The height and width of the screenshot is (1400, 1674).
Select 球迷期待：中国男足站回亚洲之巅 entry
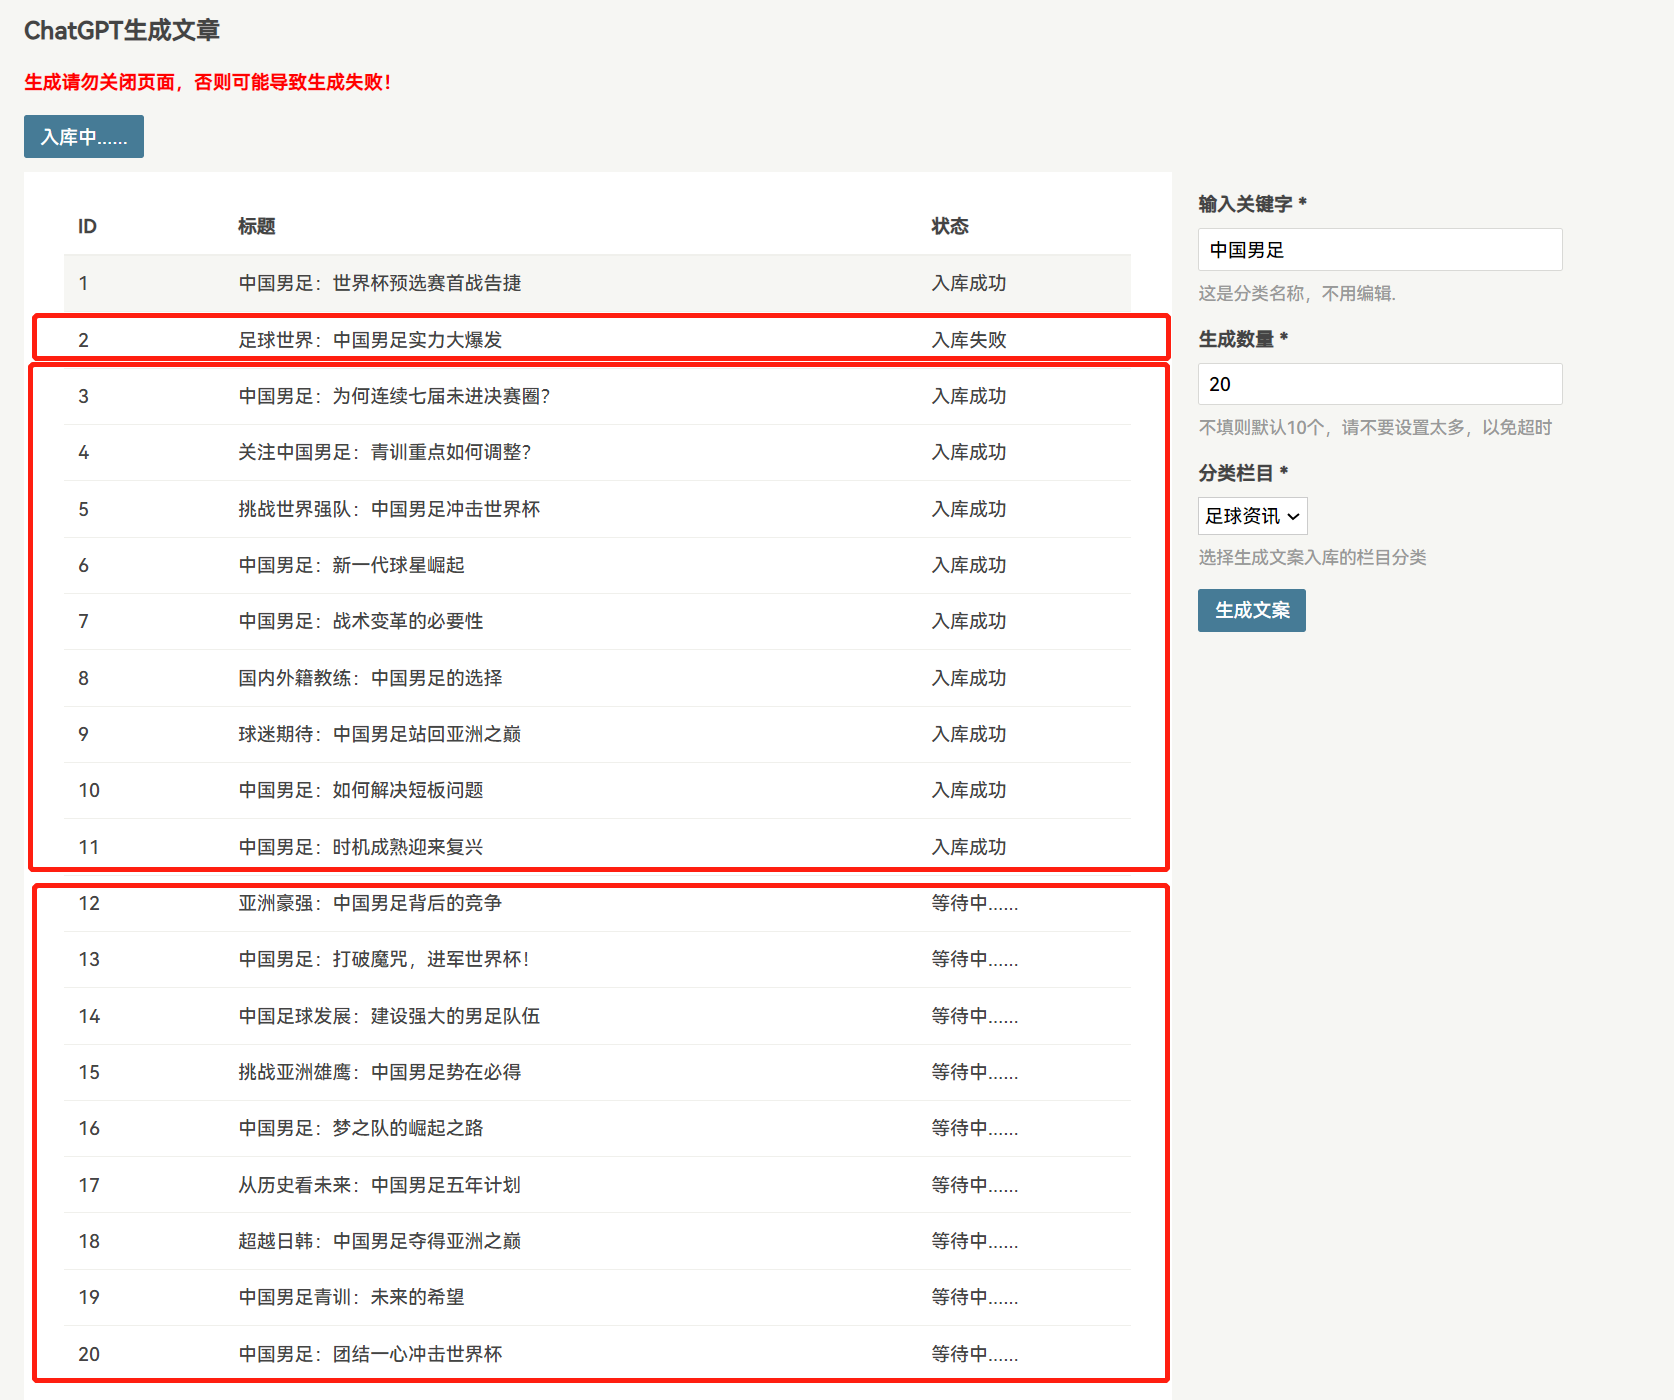[379, 734]
